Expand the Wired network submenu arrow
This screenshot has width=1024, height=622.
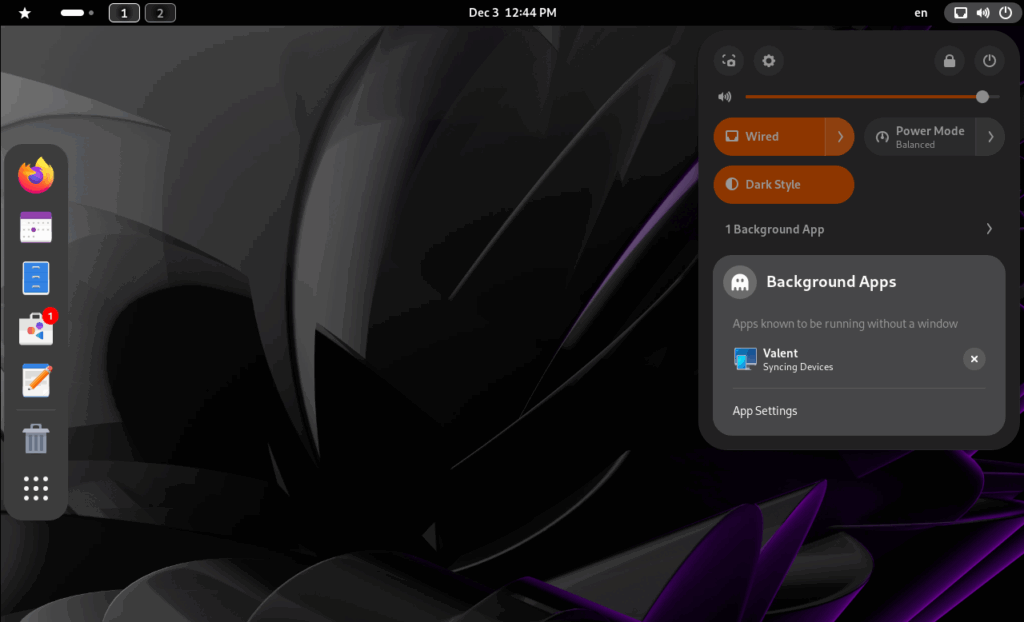pyautogui.click(x=840, y=137)
